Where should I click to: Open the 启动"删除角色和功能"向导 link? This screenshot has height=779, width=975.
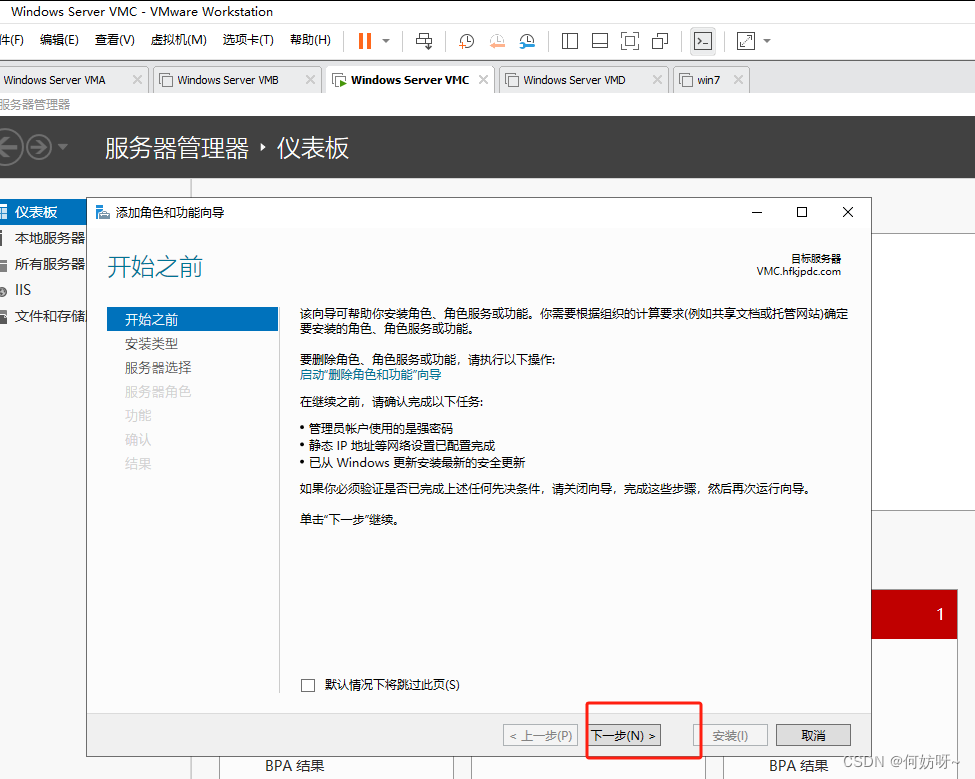[x=370, y=375]
